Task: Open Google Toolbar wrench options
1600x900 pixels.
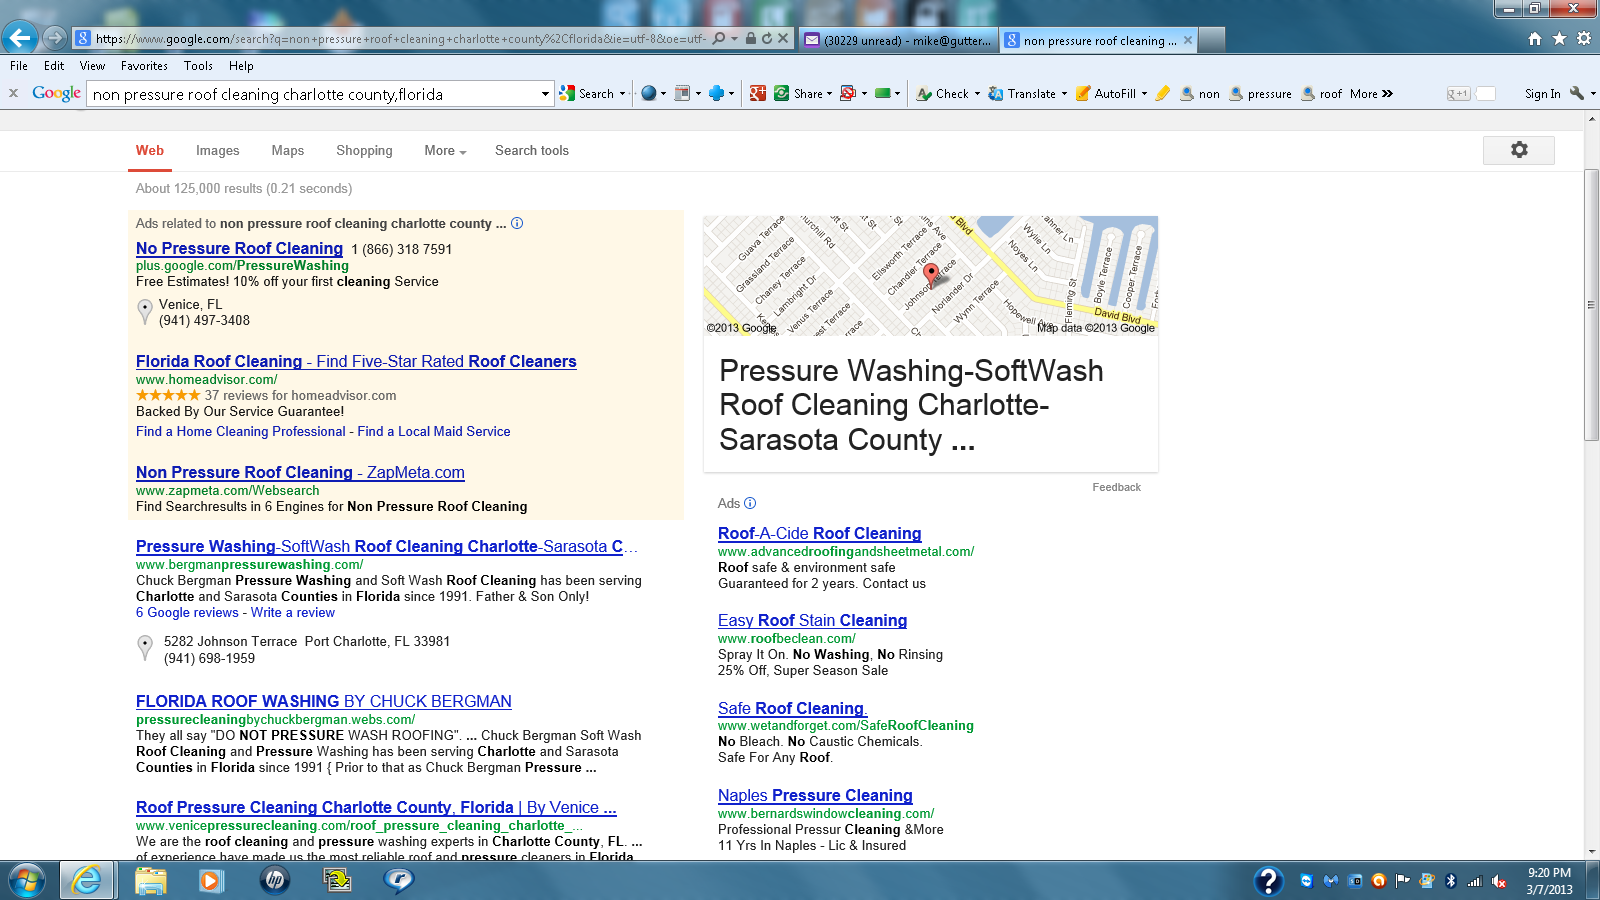Action: coord(1577,93)
